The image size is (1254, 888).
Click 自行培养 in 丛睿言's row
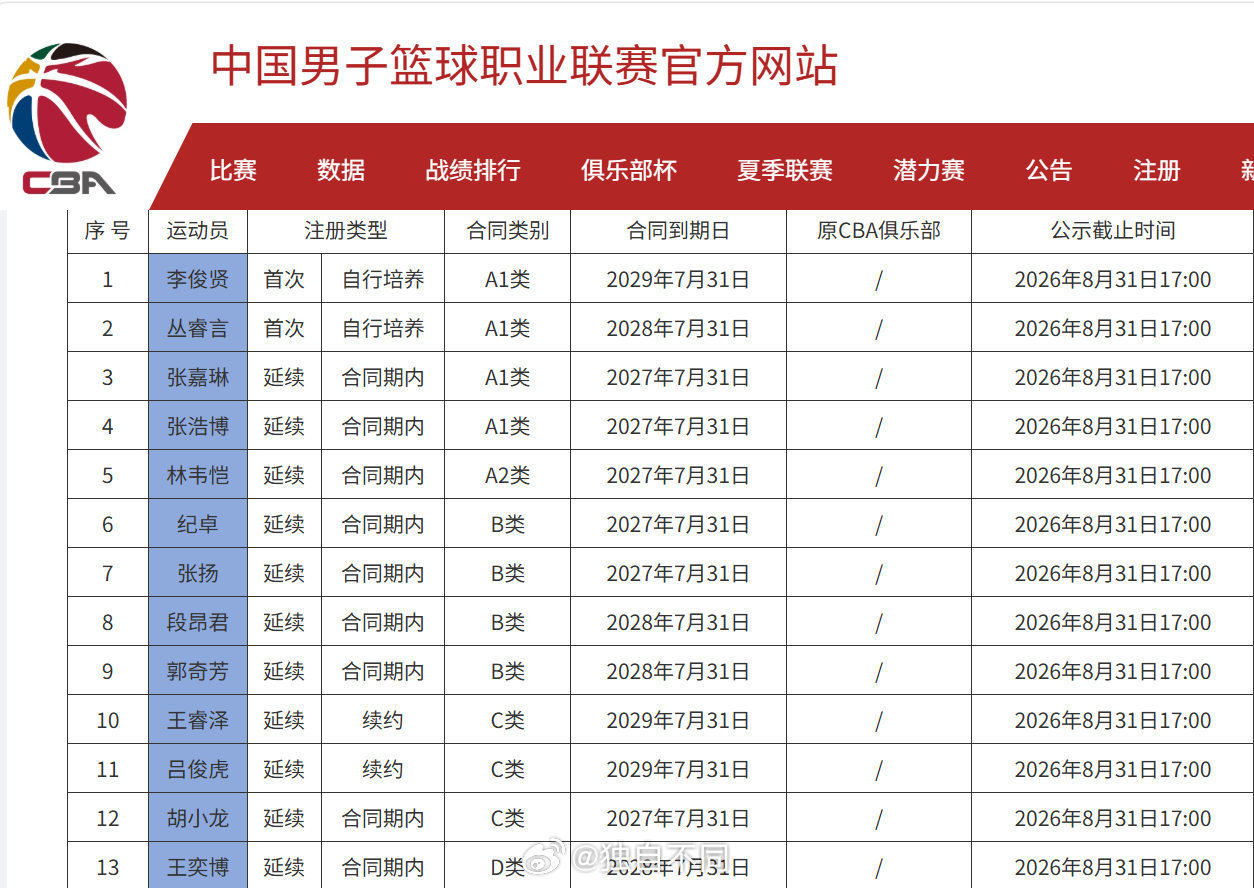click(383, 328)
